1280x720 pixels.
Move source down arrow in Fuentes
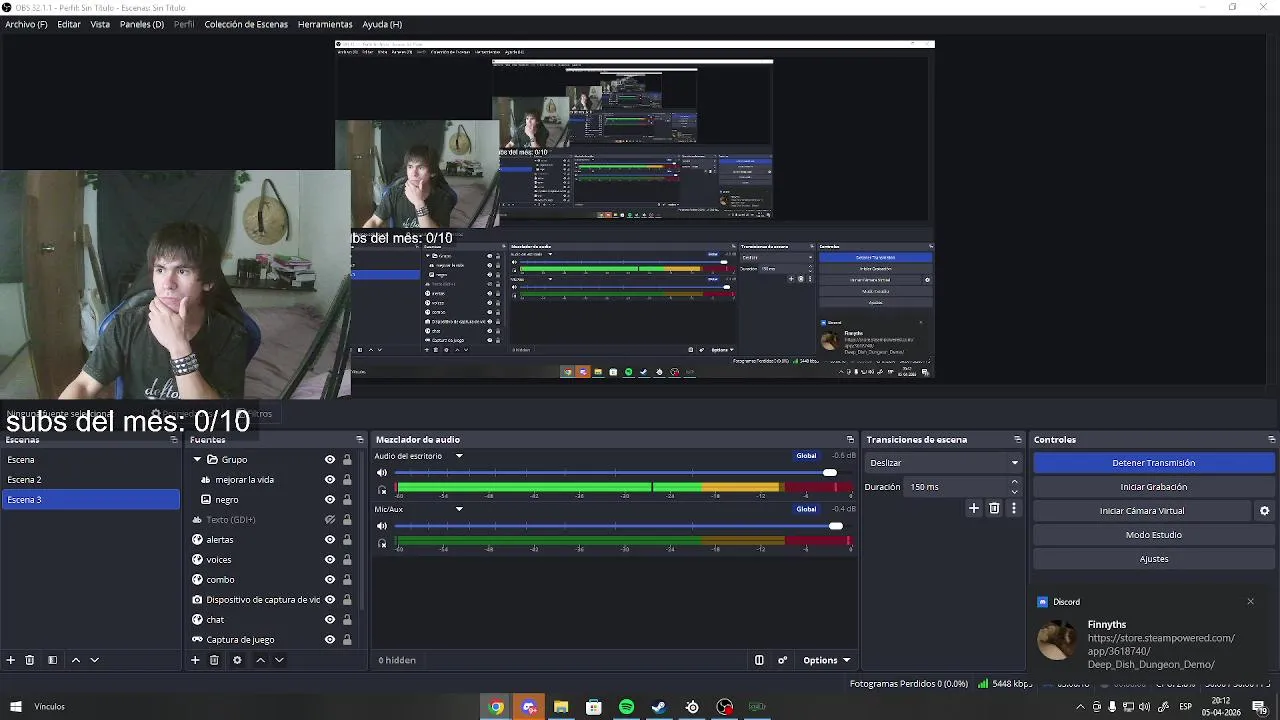coord(279,660)
